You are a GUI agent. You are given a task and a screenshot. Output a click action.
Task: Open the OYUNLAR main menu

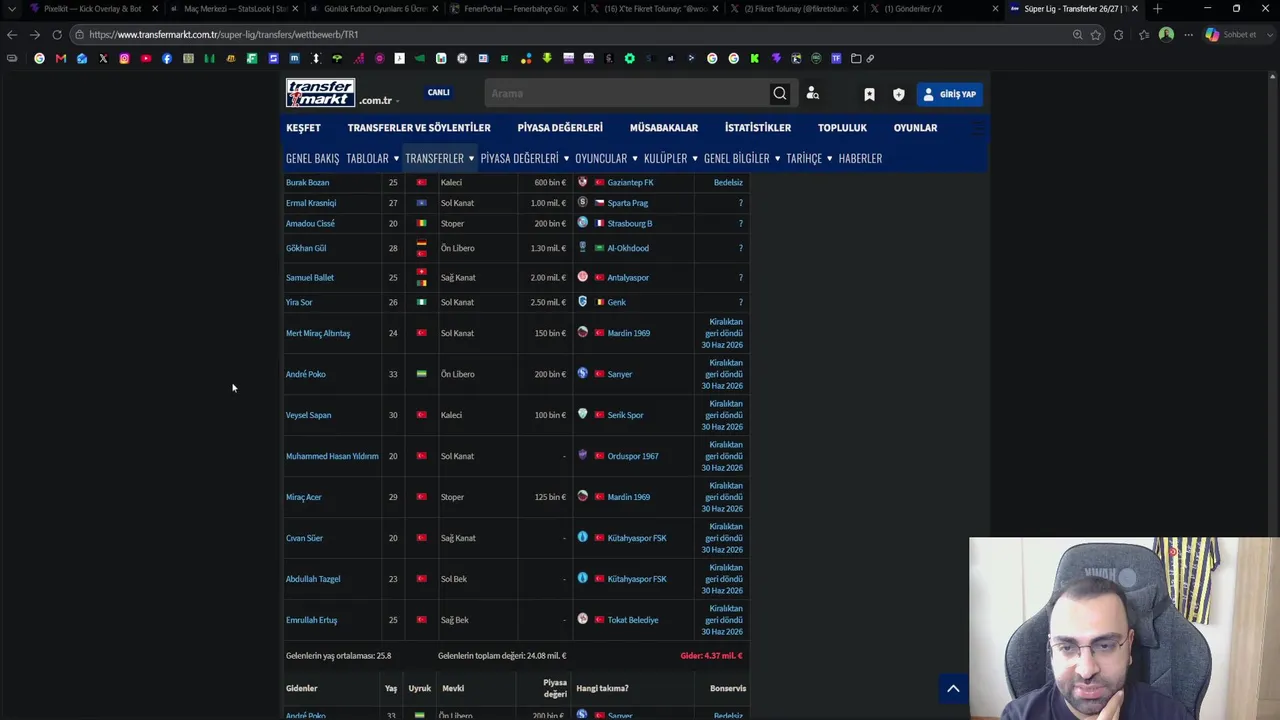[x=915, y=127]
